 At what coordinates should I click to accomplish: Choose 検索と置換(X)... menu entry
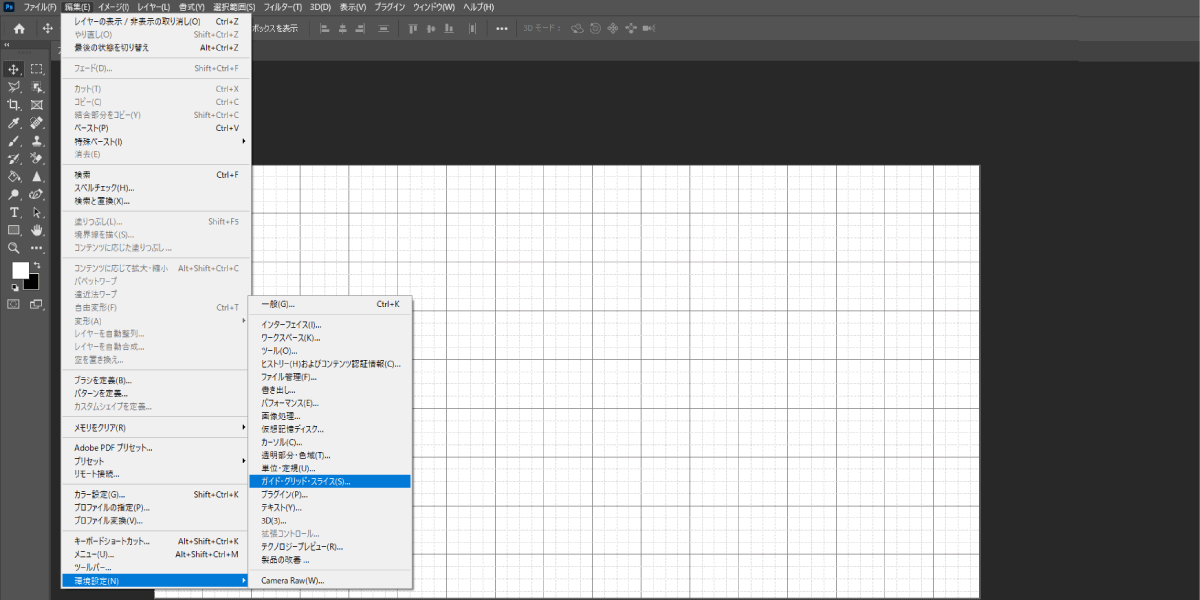(x=156, y=201)
